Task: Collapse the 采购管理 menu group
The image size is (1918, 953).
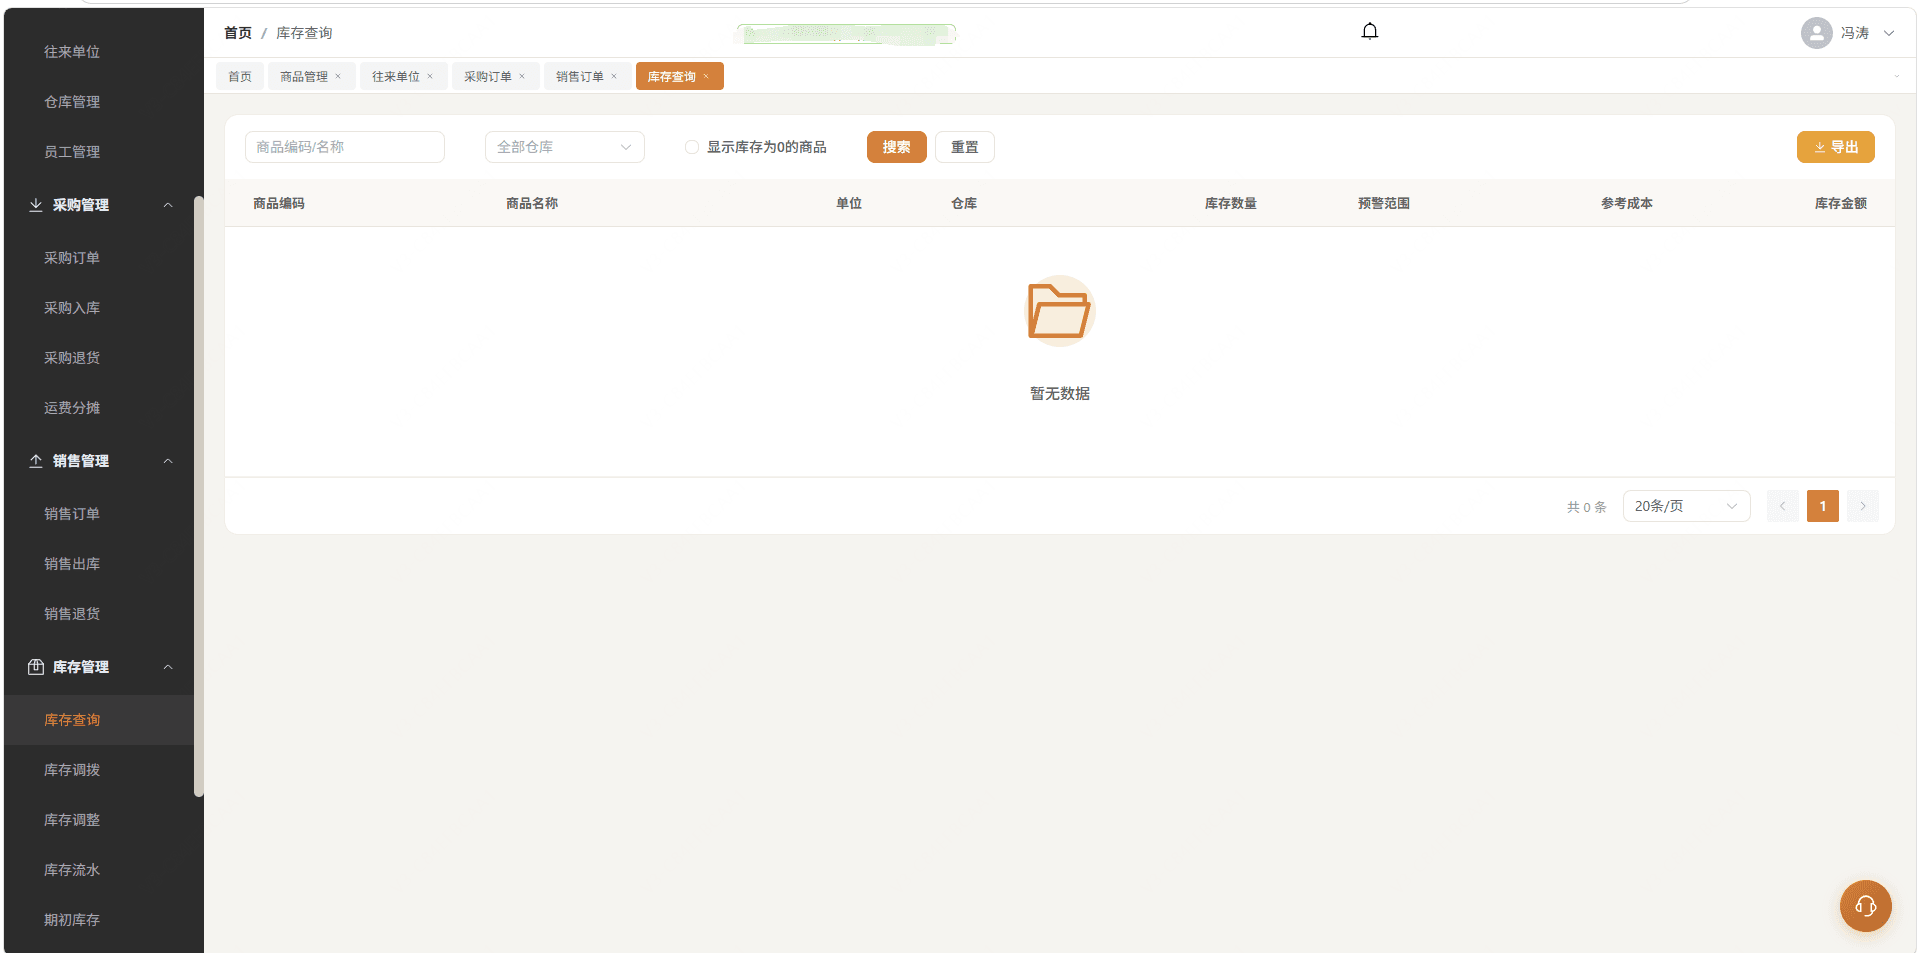Action: (168, 205)
